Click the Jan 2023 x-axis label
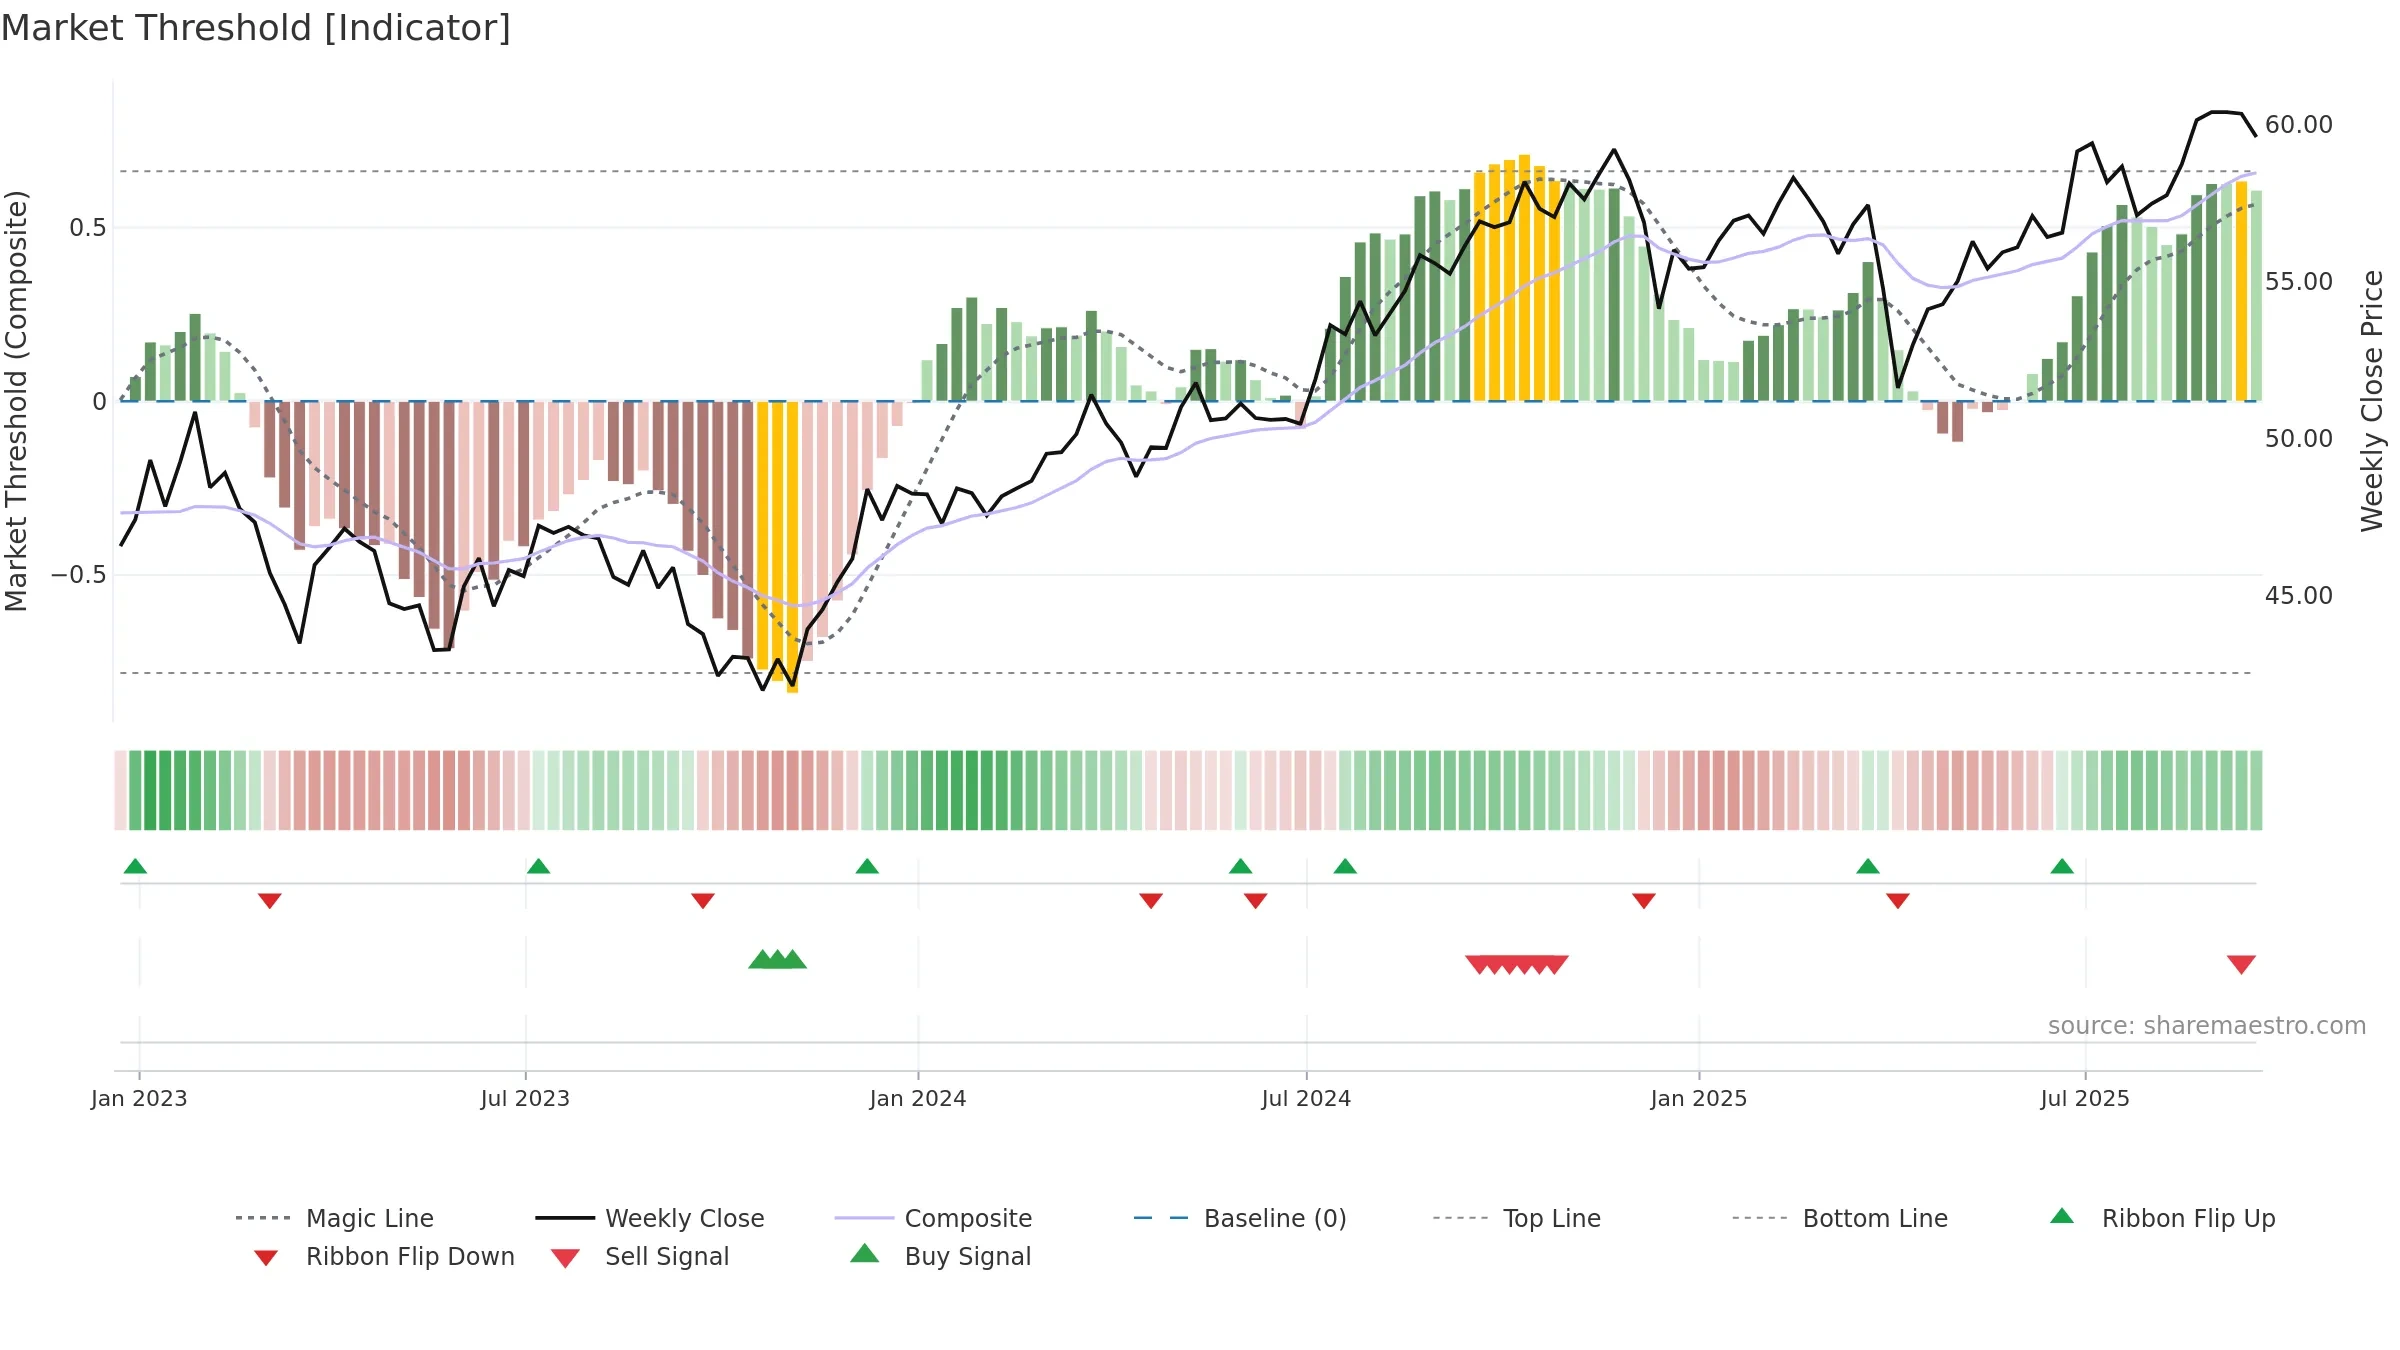Image resolution: width=2400 pixels, height=1350 pixels. [x=139, y=1098]
